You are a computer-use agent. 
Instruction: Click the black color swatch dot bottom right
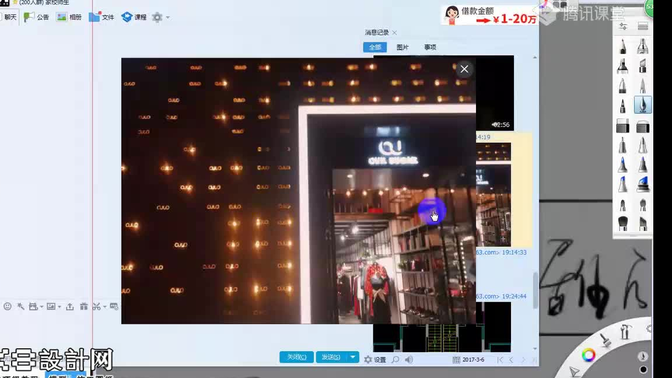point(643,369)
